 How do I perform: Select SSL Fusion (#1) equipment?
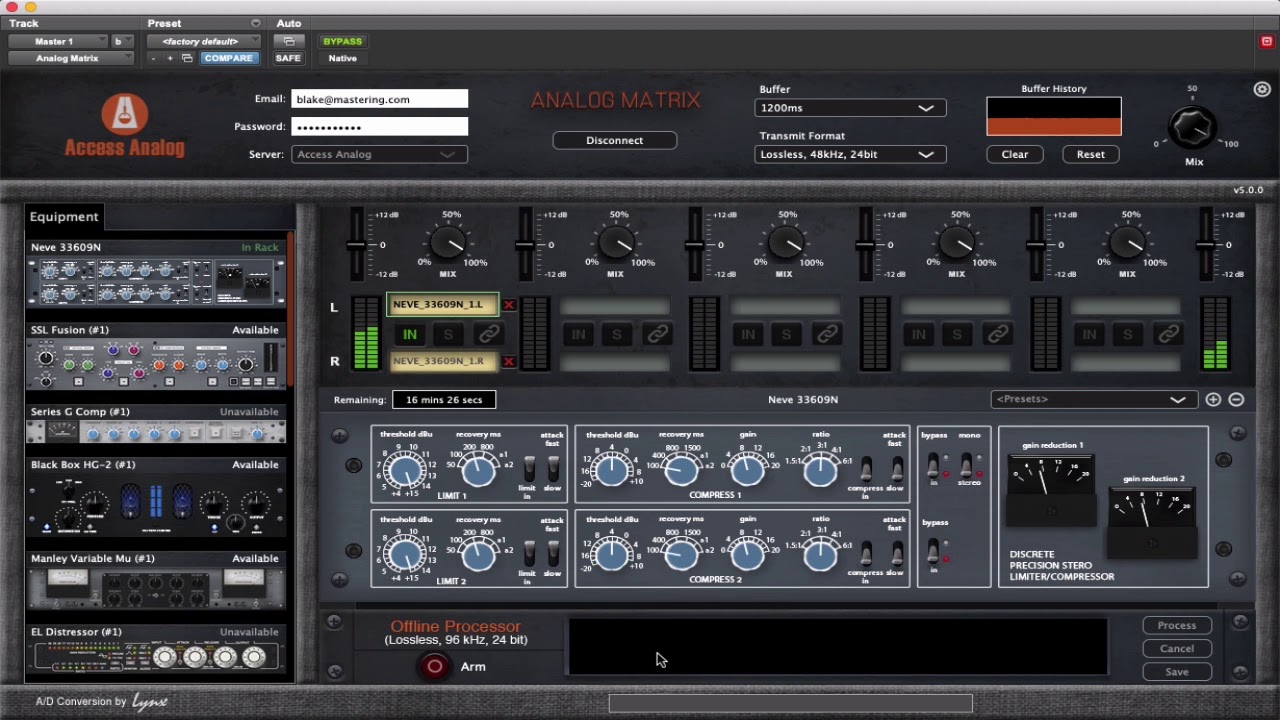(156, 357)
